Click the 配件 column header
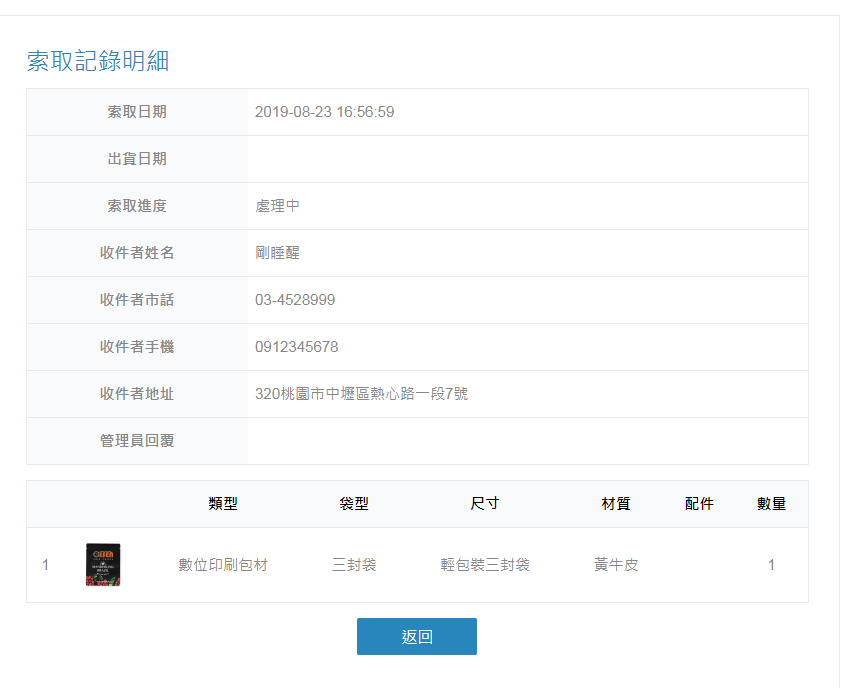 (699, 504)
